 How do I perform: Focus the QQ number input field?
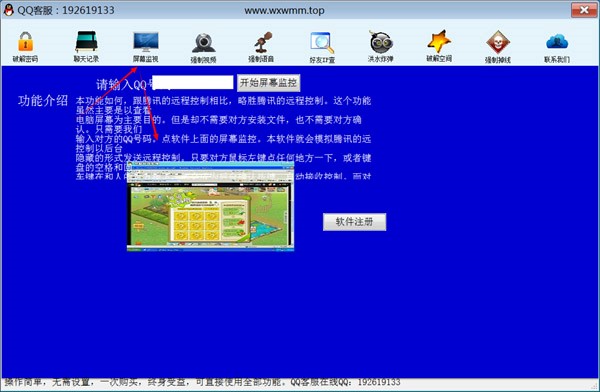[192, 83]
